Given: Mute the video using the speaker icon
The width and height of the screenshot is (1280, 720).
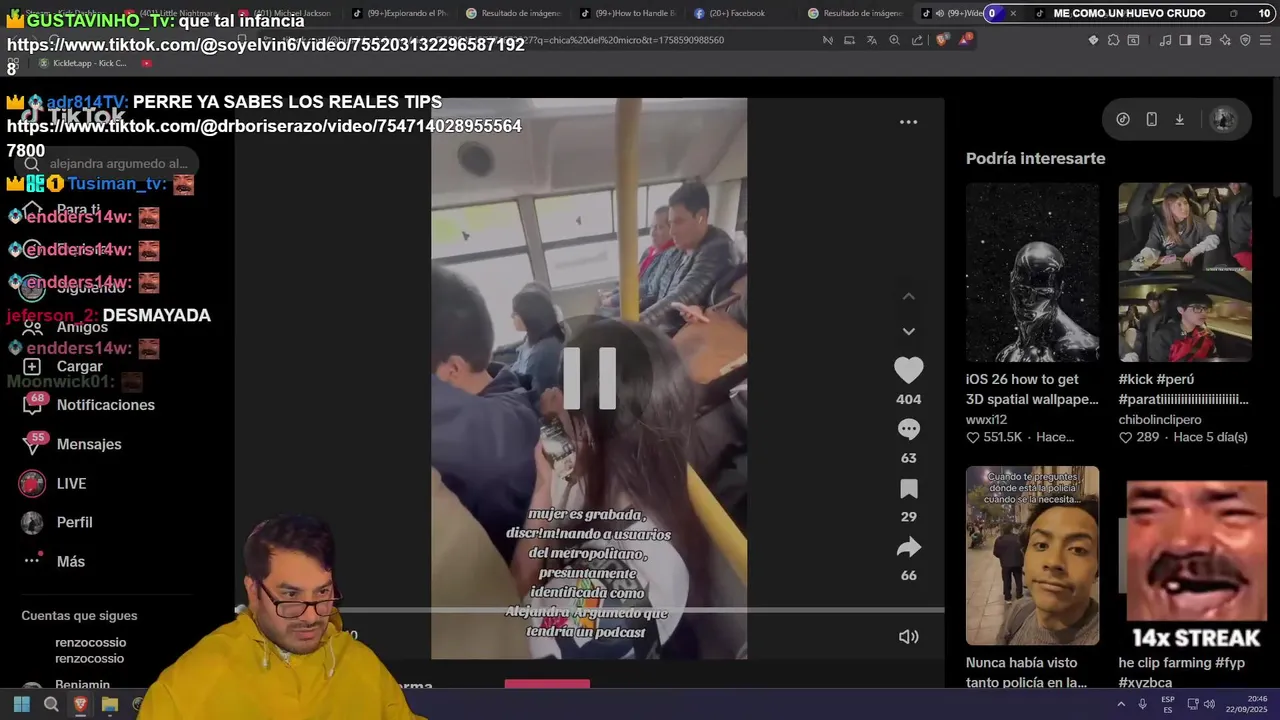Looking at the screenshot, I should pyautogui.click(x=908, y=636).
